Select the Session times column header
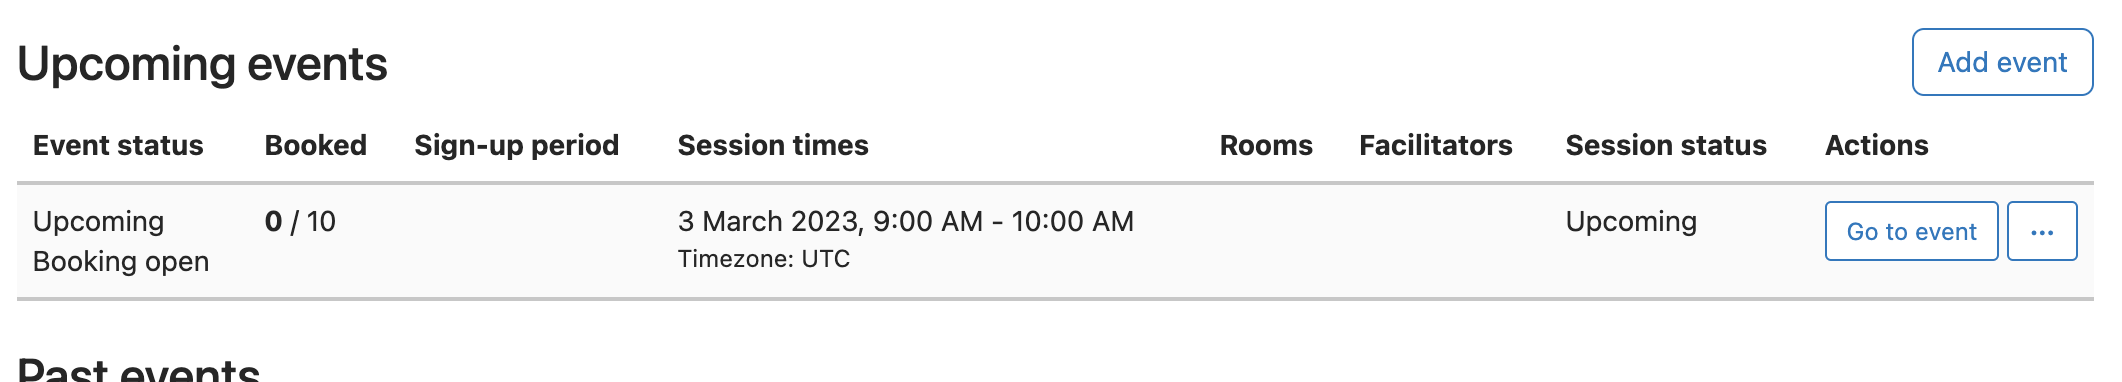The height and width of the screenshot is (382, 2122). (773, 145)
